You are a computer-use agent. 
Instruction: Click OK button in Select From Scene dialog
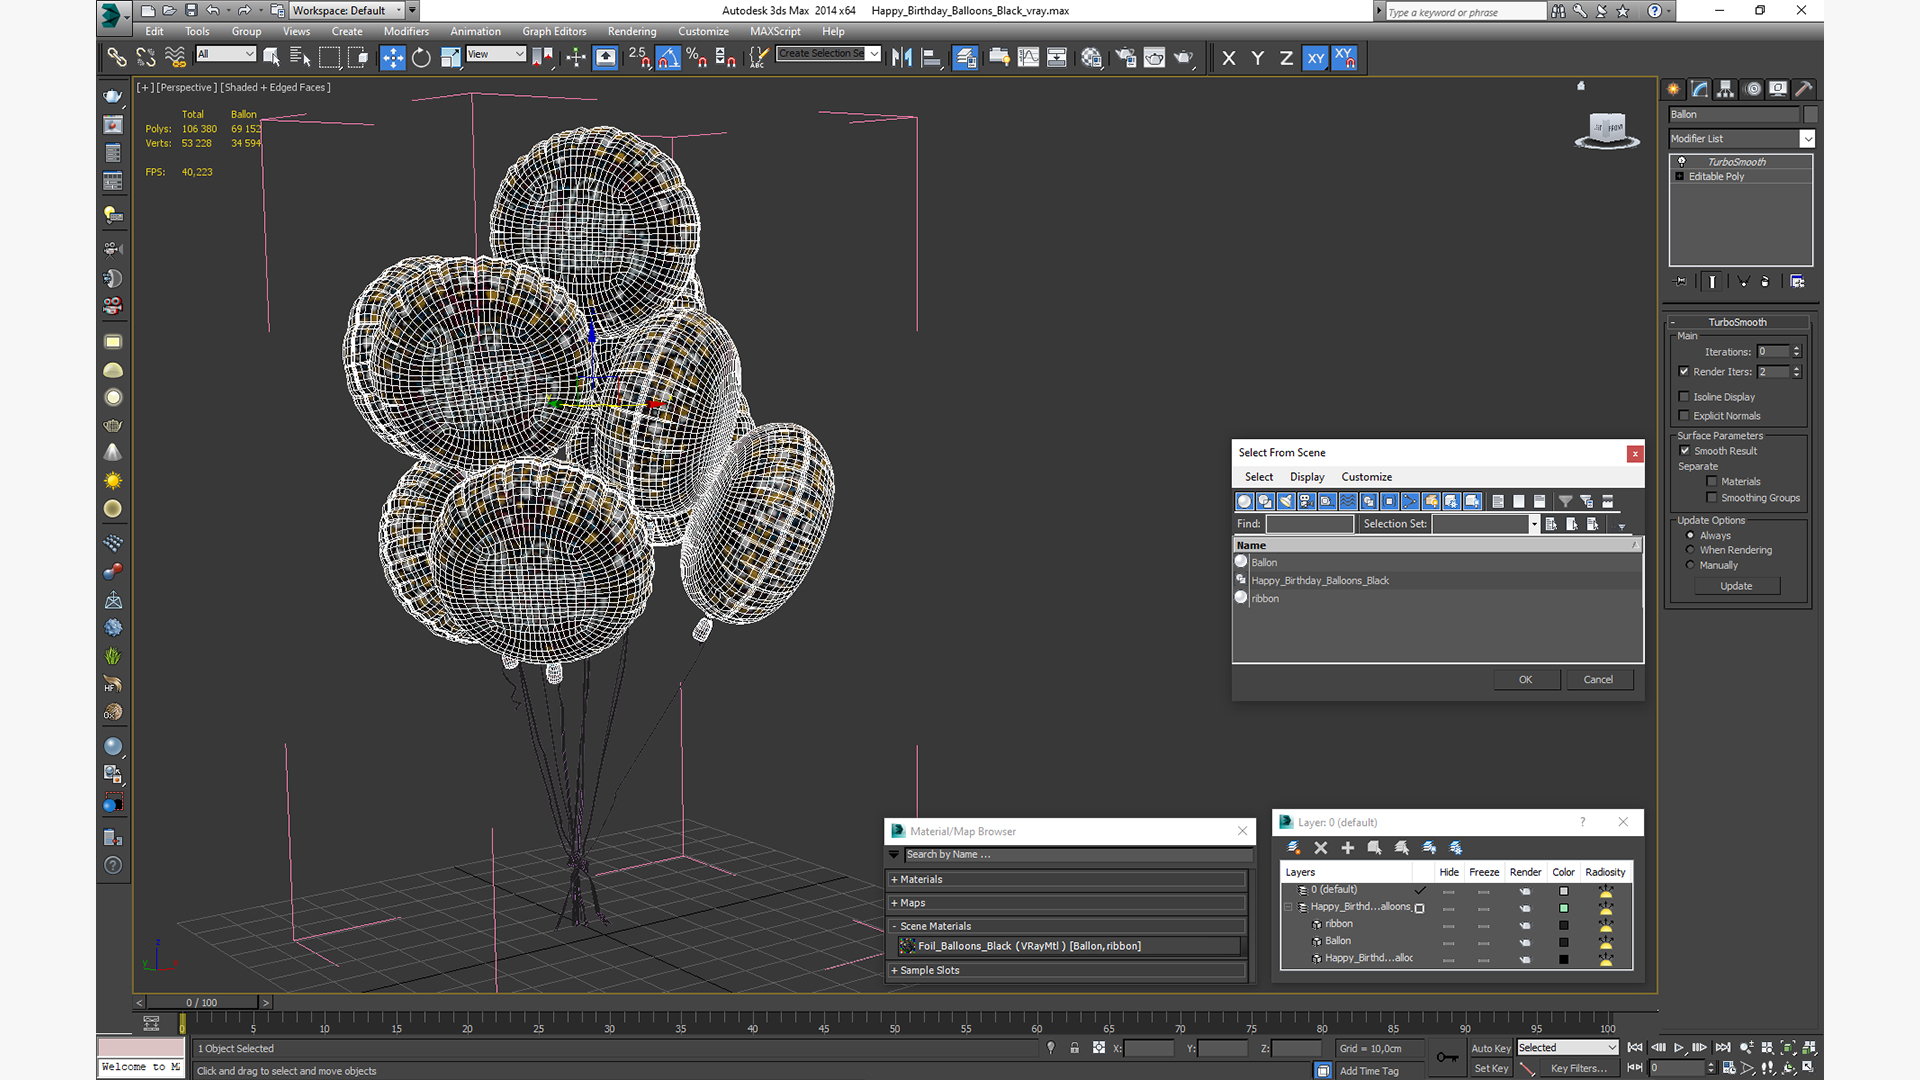(x=1526, y=678)
